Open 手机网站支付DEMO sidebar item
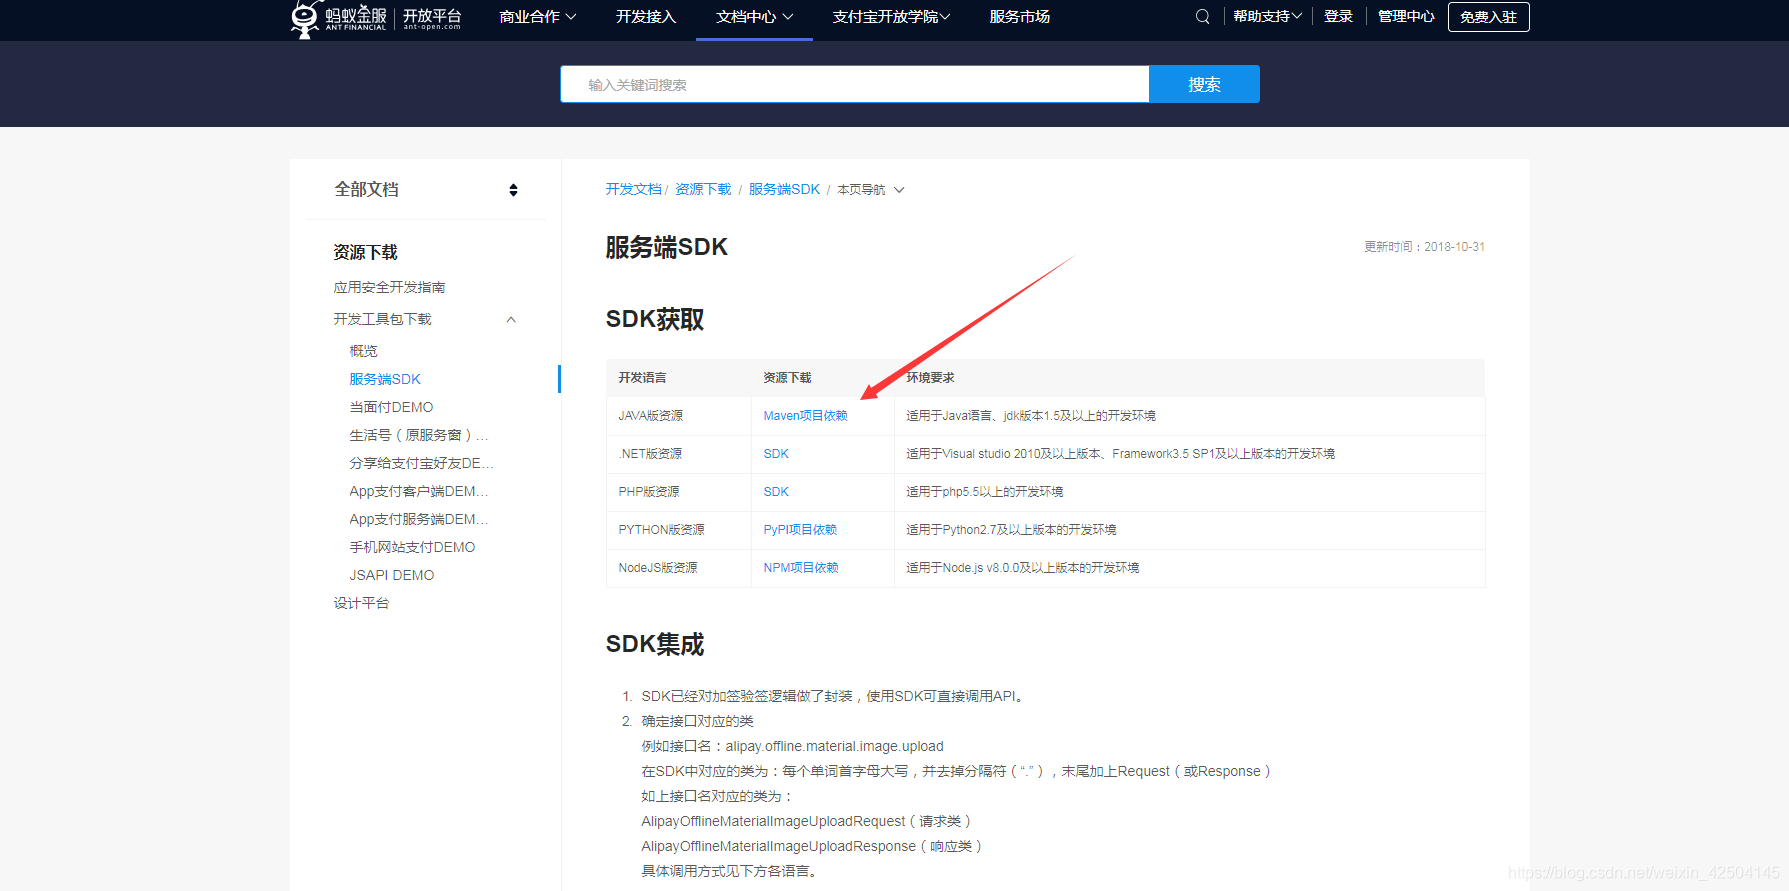1789x891 pixels. (x=412, y=547)
